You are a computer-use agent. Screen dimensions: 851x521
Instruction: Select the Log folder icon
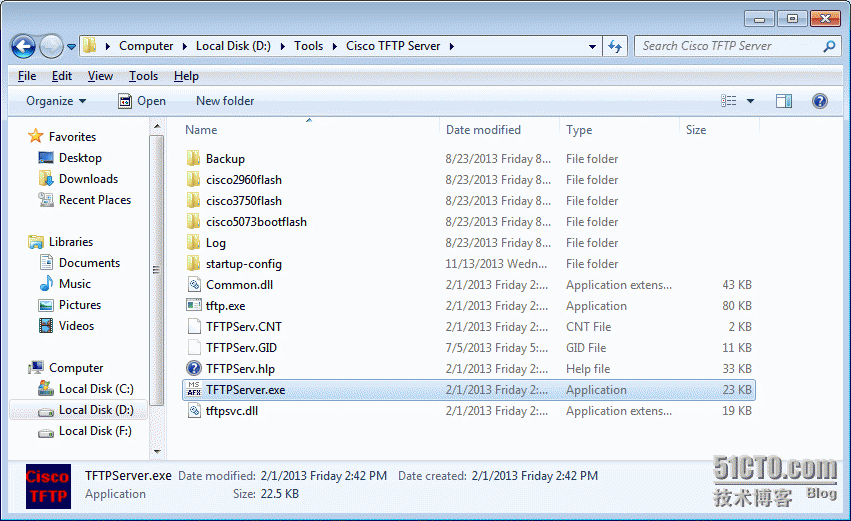(193, 243)
